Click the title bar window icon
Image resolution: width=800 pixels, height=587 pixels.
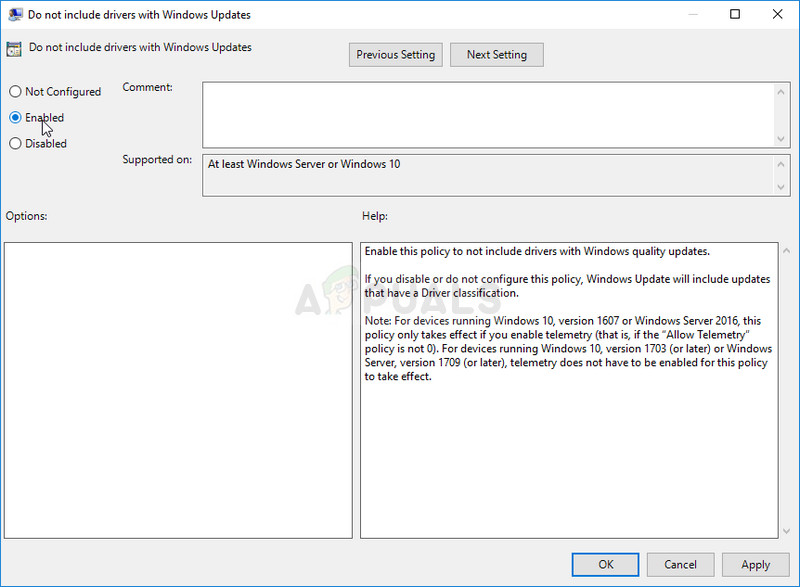pos(15,14)
